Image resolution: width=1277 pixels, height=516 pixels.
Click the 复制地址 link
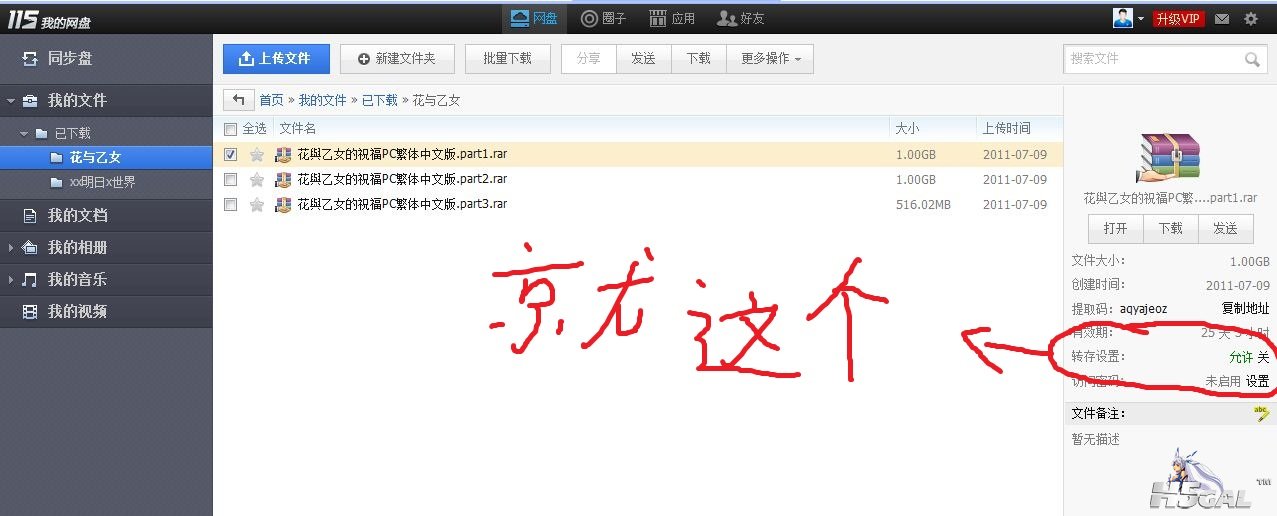click(1245, 309)
